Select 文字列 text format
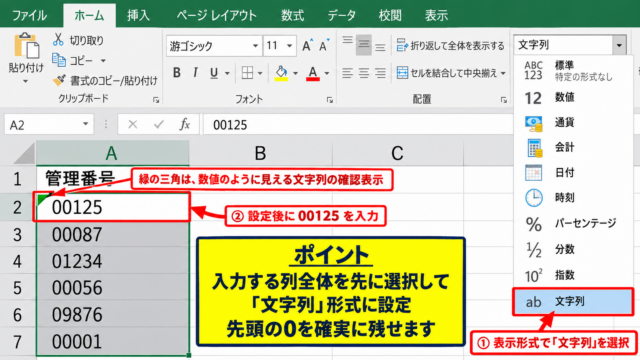 (x=573, y=302)
